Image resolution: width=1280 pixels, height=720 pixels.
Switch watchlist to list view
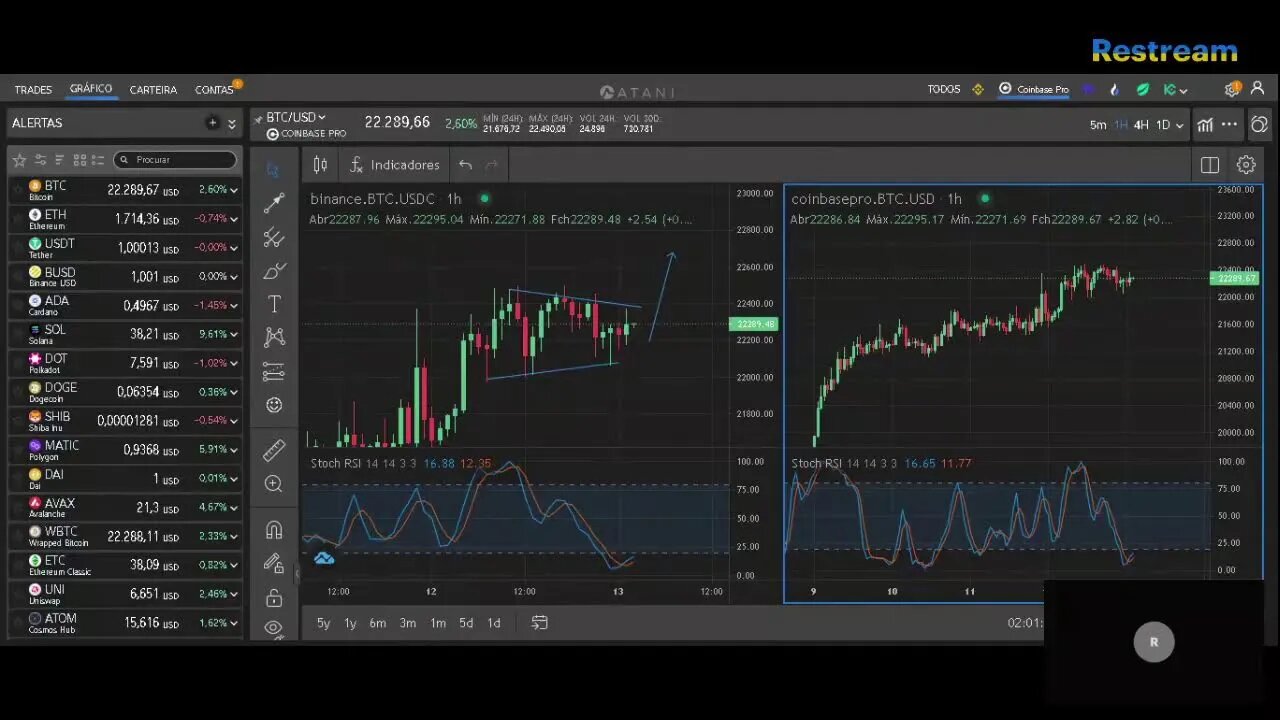coord(99,160)
